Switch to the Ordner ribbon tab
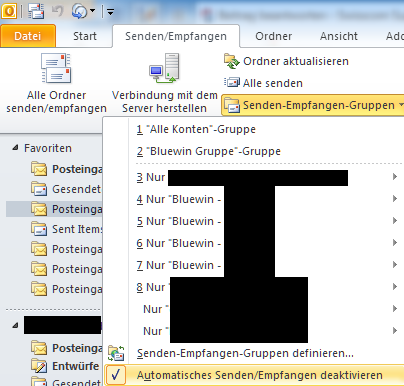 pyautogui.click(x=274, y=36)
